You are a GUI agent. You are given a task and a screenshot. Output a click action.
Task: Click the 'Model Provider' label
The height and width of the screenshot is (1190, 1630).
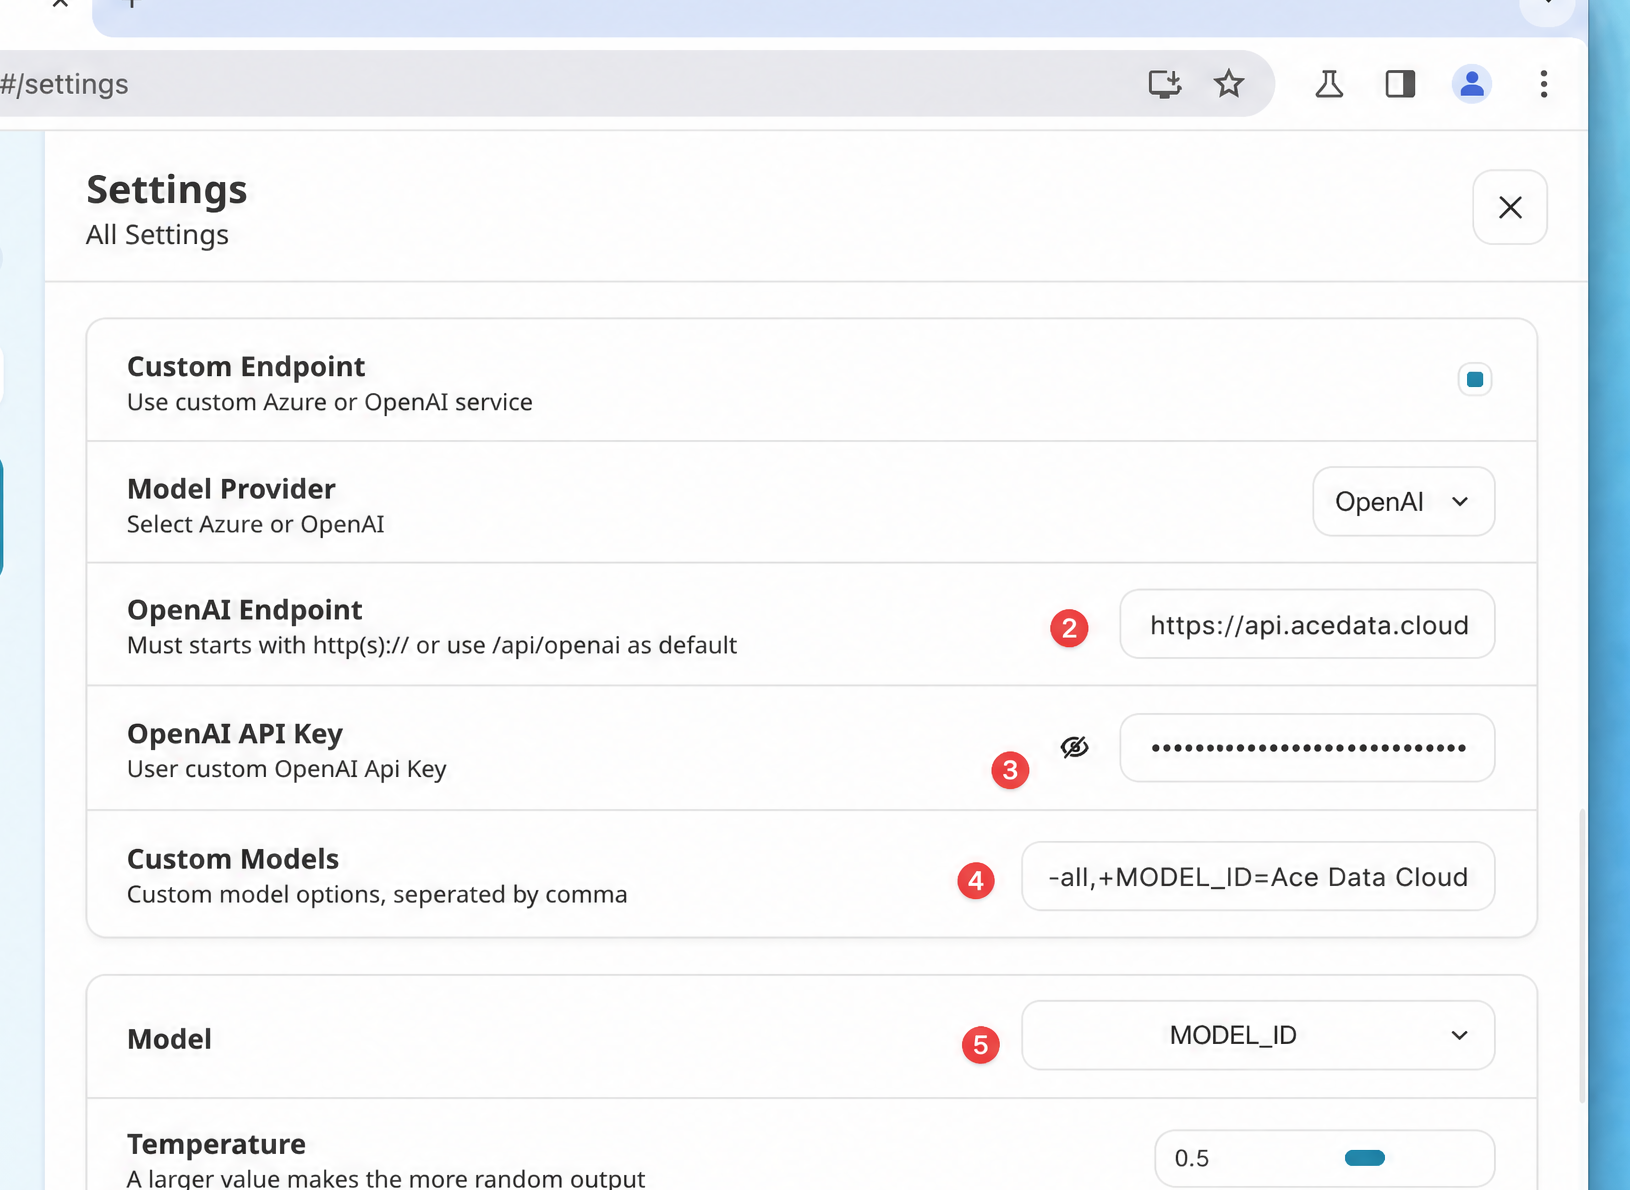(231, 488)
